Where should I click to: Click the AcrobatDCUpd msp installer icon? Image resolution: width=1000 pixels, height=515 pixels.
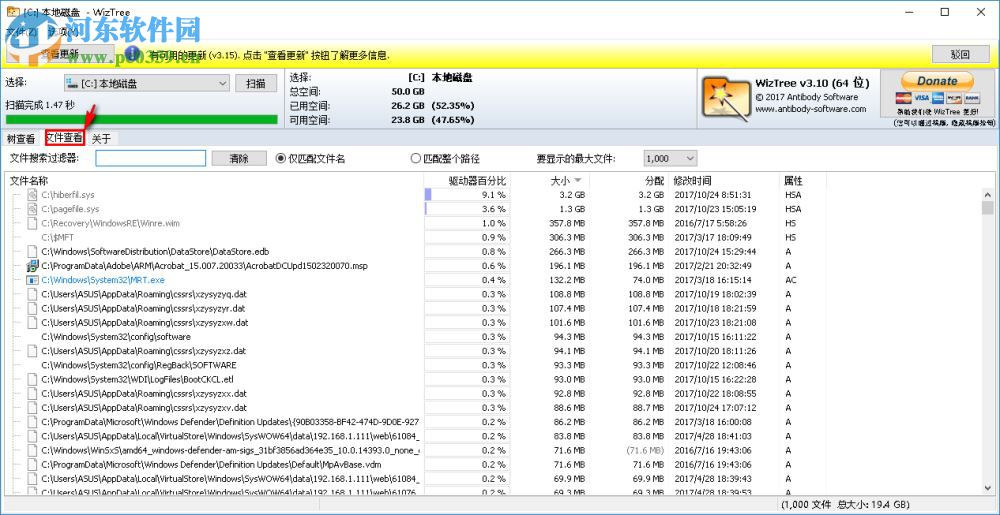click(x=32, y=266)
